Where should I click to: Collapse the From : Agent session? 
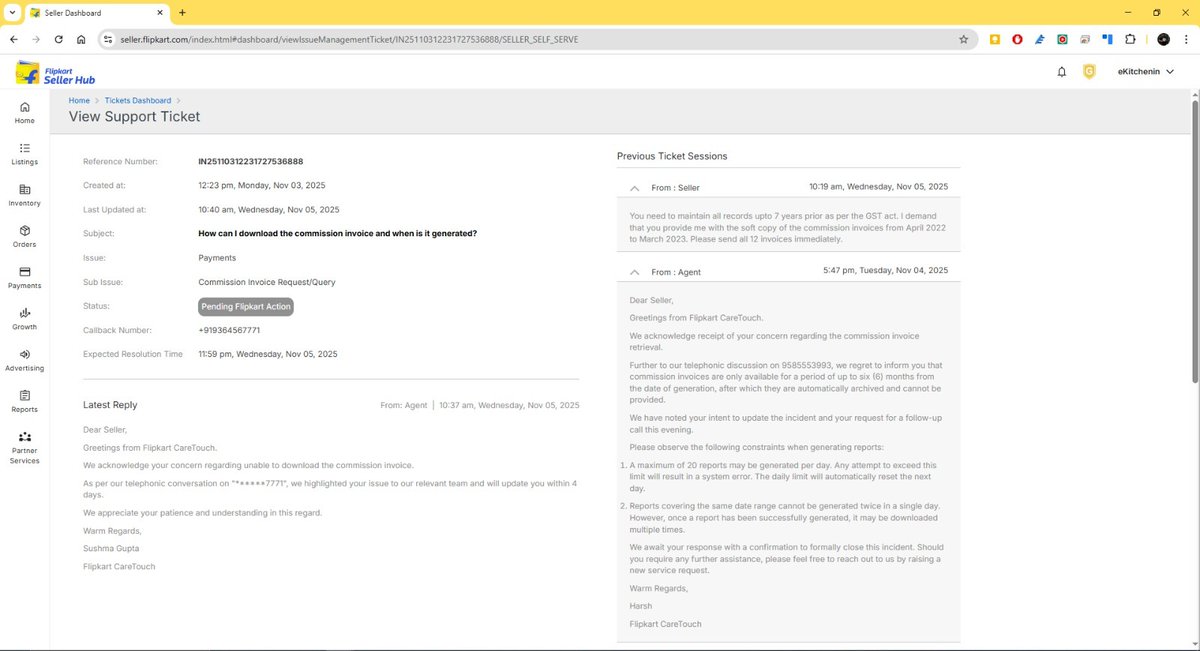tap(634, 271)
